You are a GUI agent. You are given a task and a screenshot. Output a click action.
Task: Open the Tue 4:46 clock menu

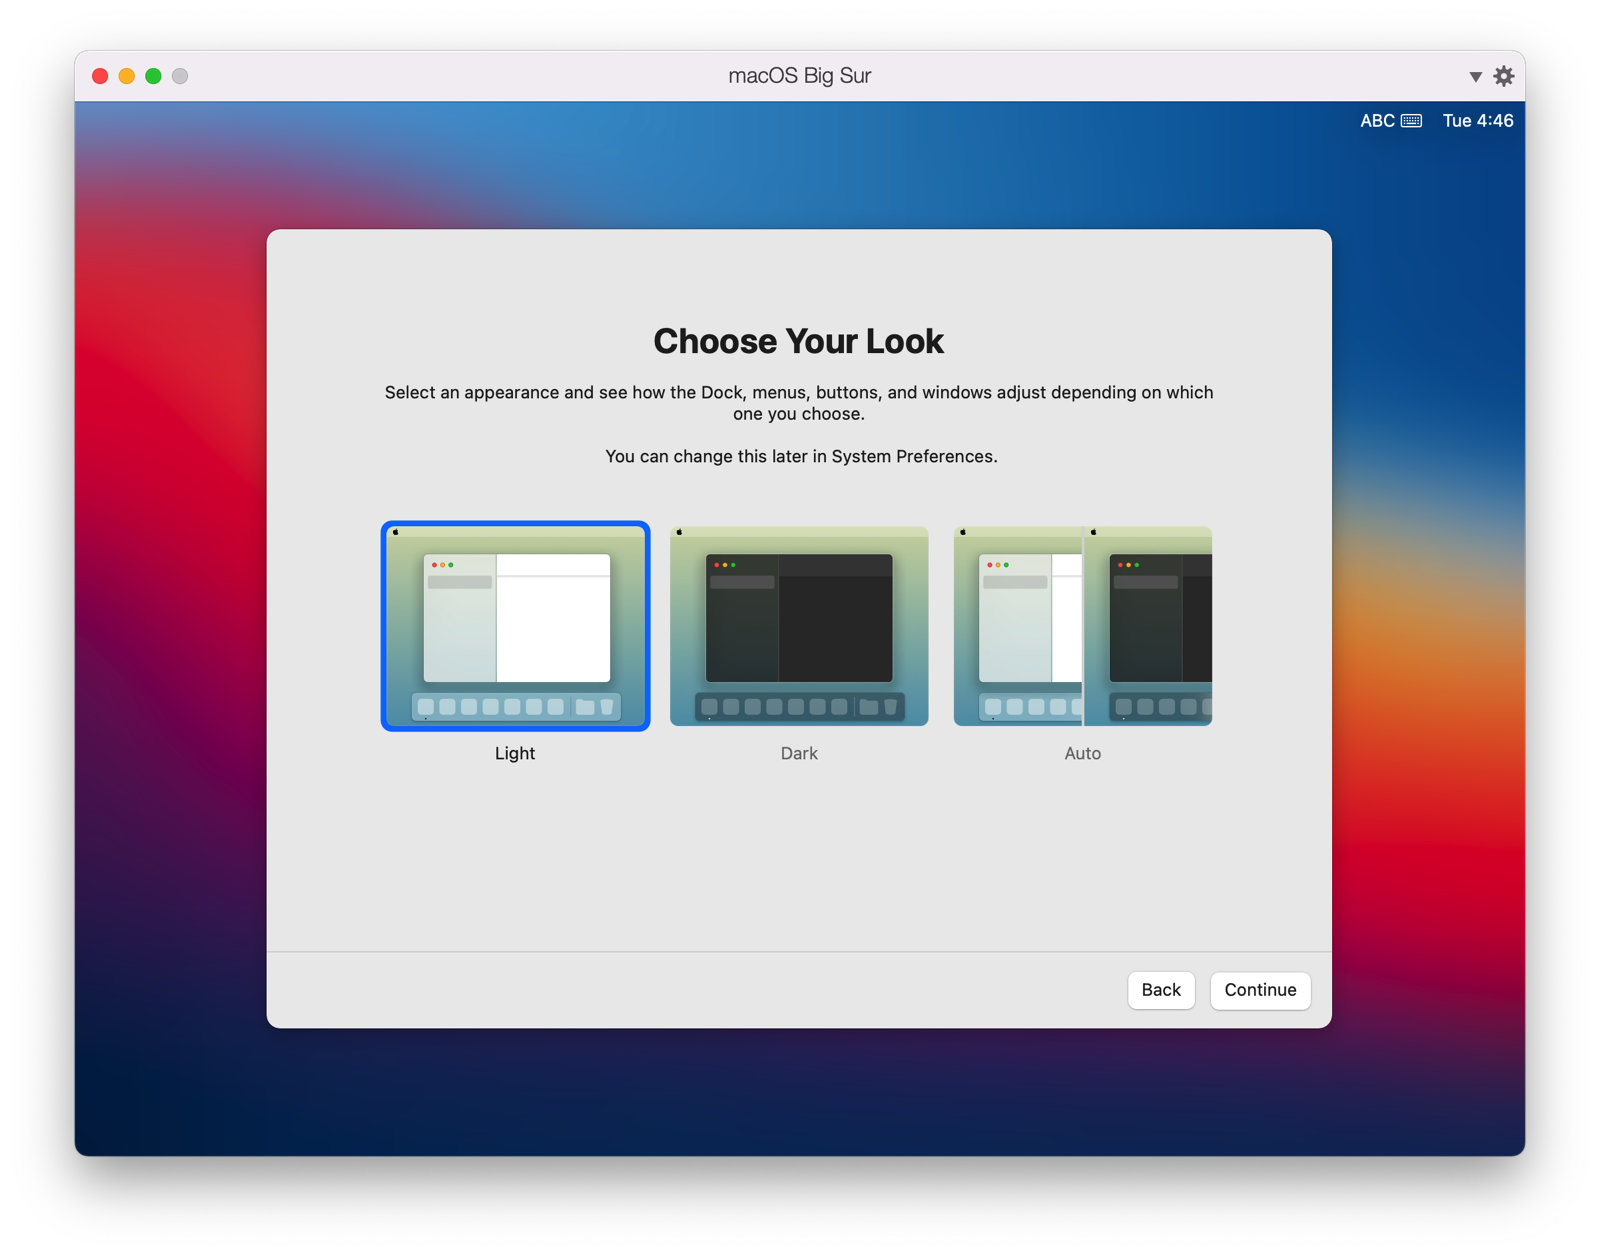[1478, 120]
